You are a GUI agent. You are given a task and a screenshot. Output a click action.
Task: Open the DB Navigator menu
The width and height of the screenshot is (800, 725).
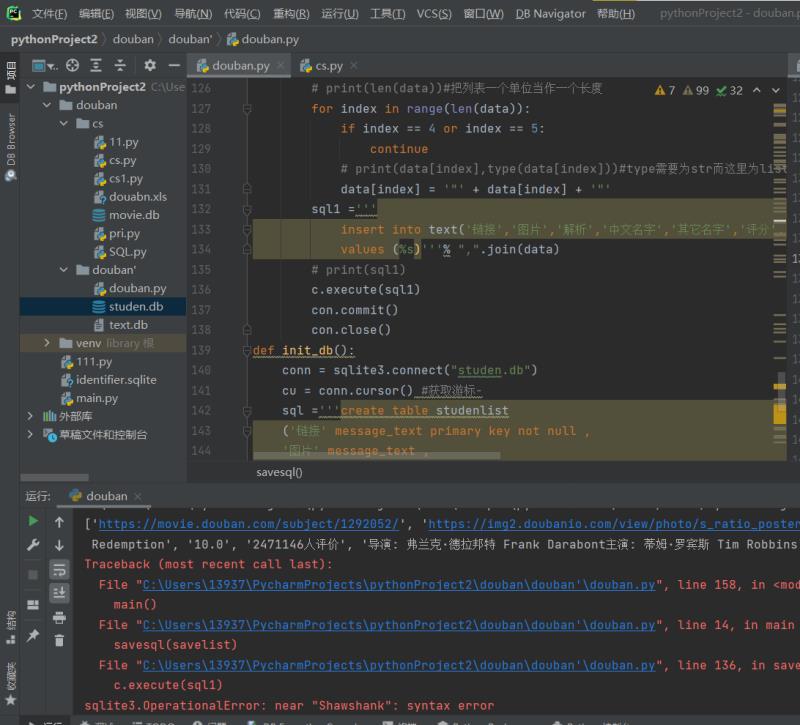pyautogui.click(x=550, y=14)
